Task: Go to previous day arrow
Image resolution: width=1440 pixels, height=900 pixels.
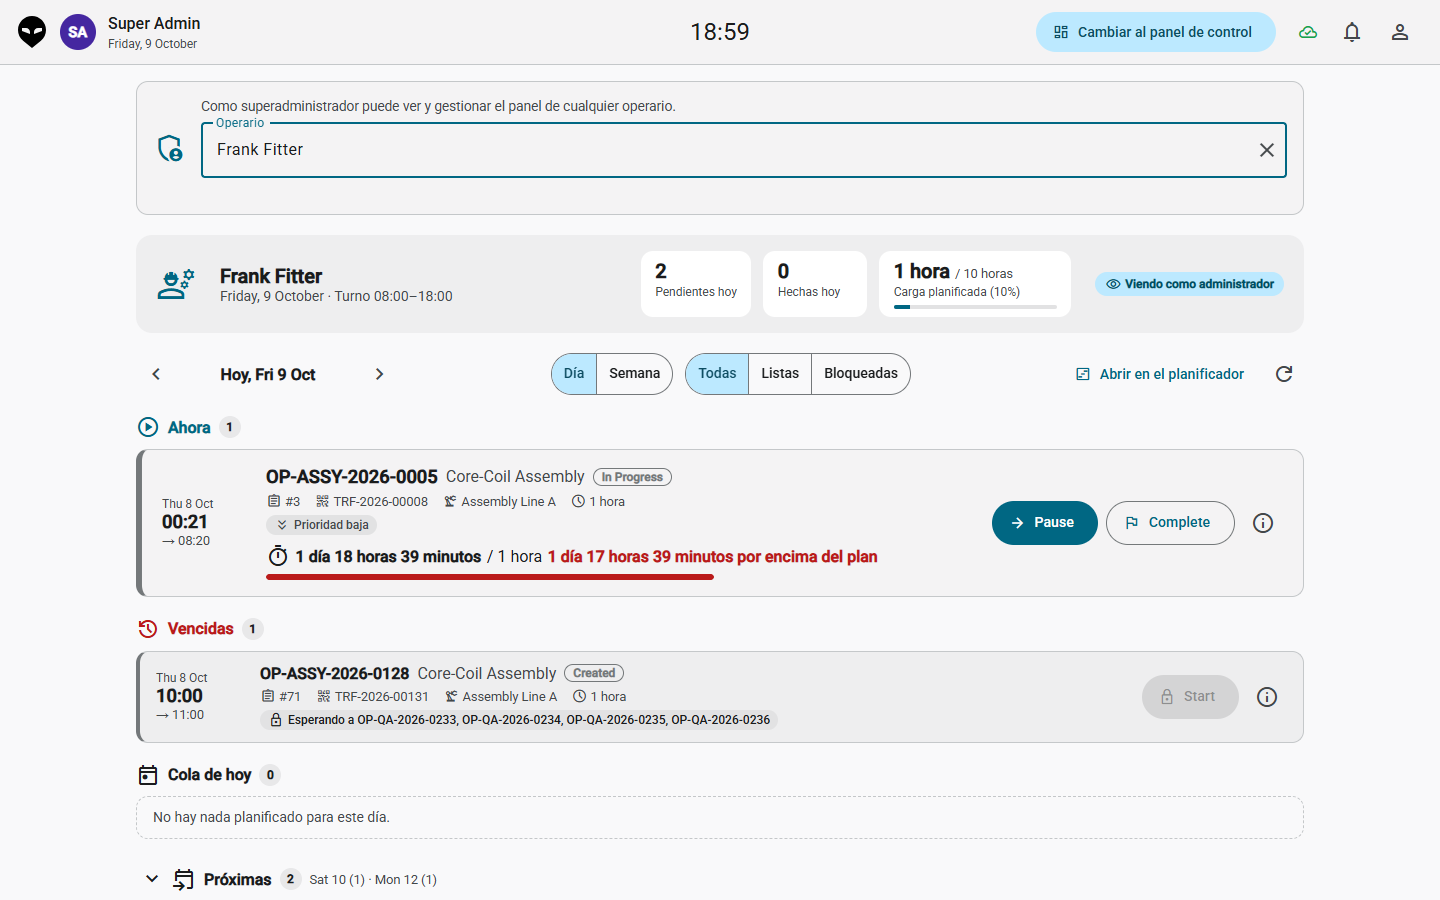Action: pyautogui.click(x=156, y=374)
